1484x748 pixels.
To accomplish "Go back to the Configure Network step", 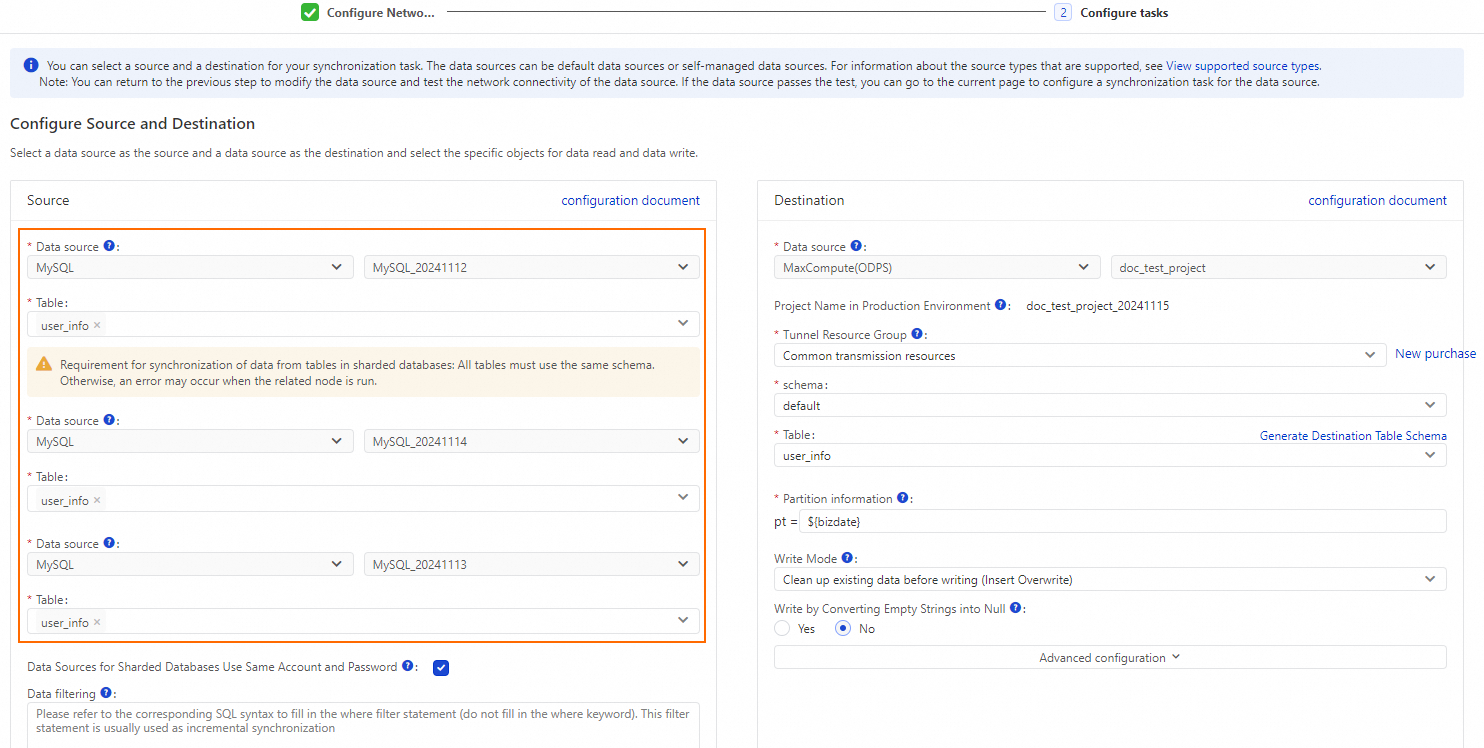I will click(x=381, y=13).
